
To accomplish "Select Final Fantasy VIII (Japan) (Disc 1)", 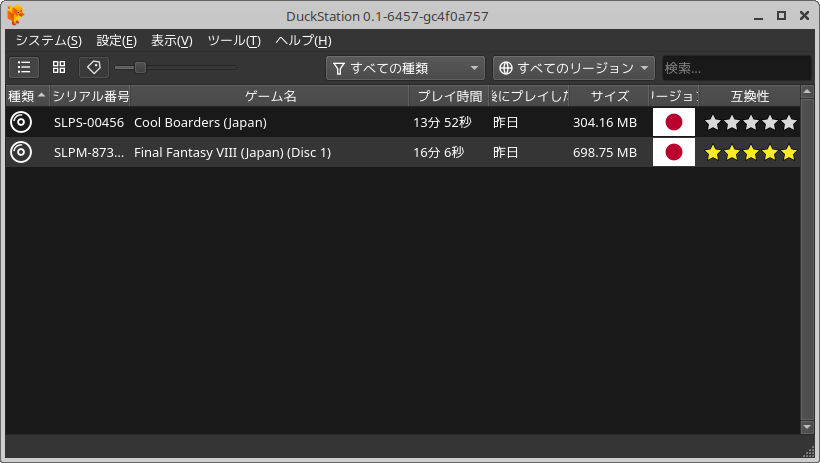I will (x=232, y=152).
